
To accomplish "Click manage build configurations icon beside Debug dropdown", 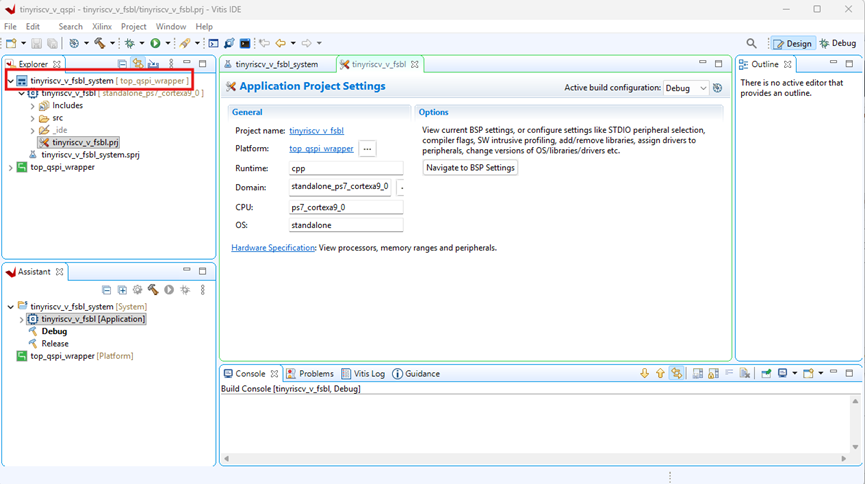I will click(717, 88).
